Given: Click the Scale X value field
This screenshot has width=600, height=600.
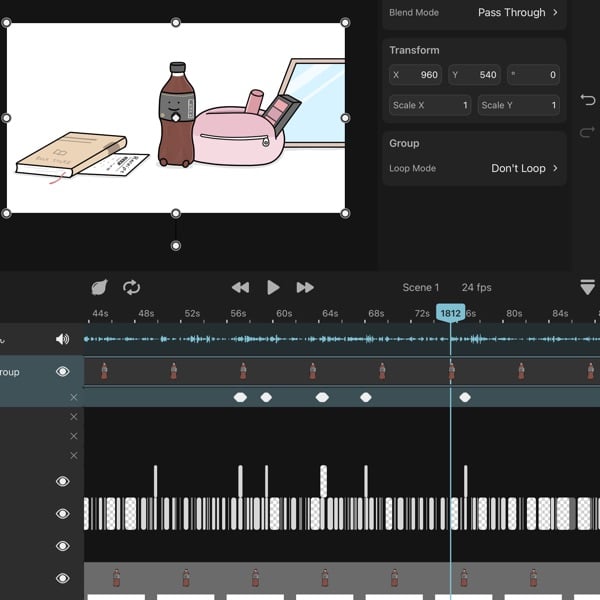Looking at the screenshot, I should [430, 105].
